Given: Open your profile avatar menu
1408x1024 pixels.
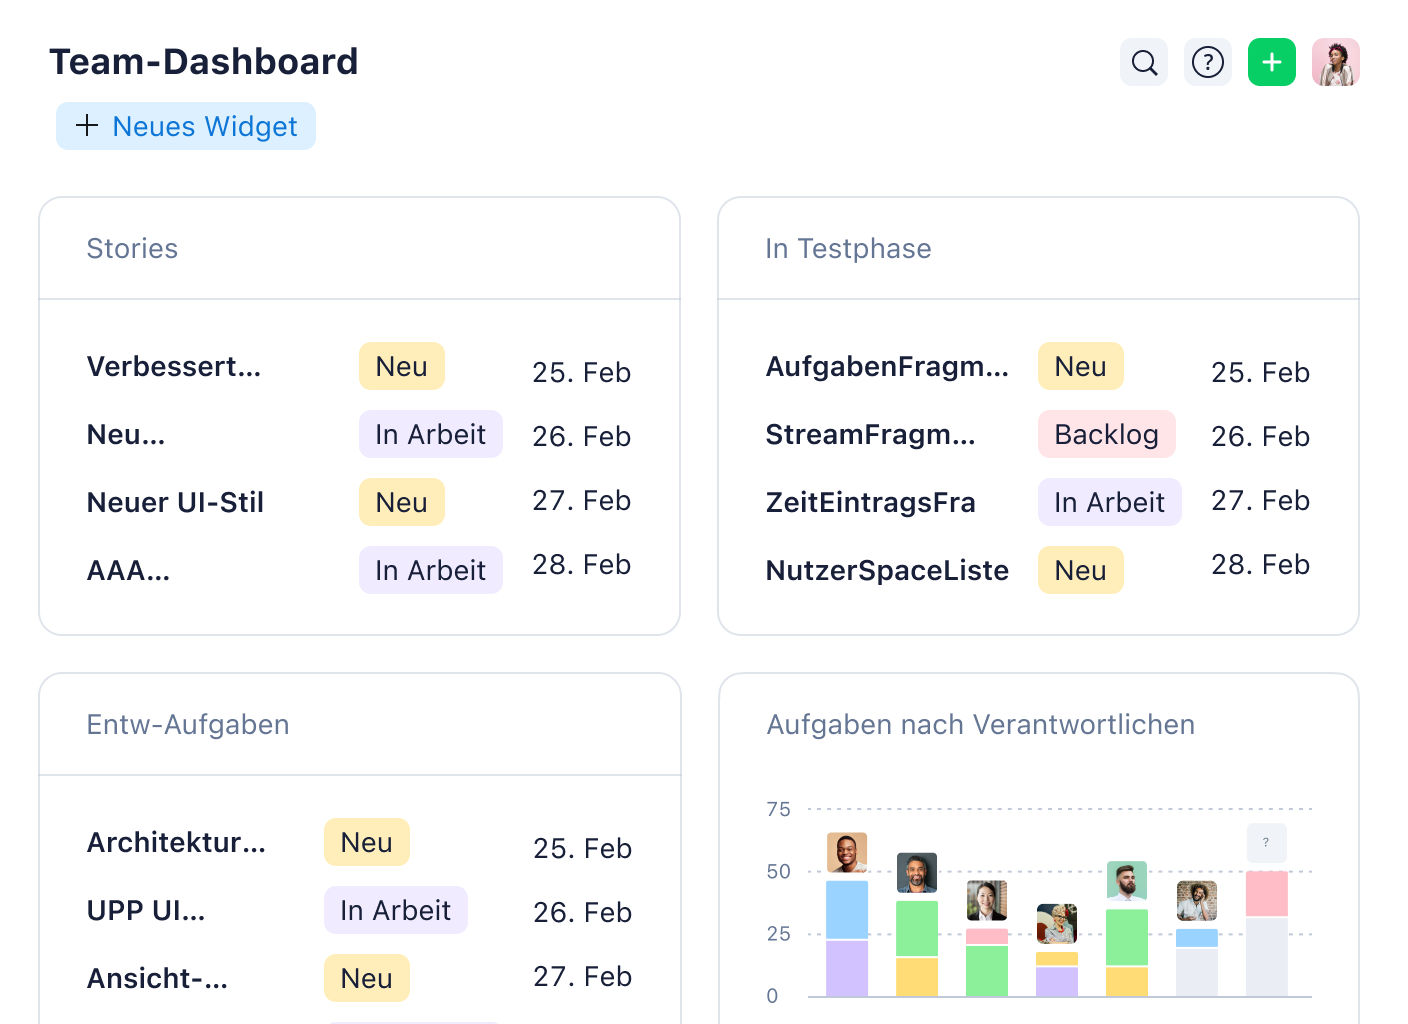Looking at the screenshot, I should (x=1336, y=62).
